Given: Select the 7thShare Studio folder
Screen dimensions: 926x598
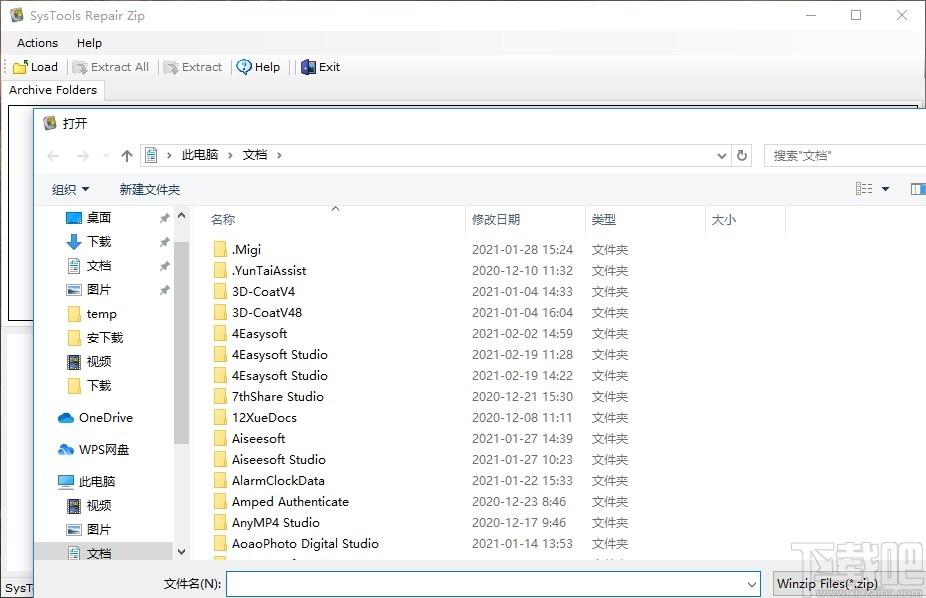Looking at the screenshot, I should pyautogui.click(x=278, y=397).
